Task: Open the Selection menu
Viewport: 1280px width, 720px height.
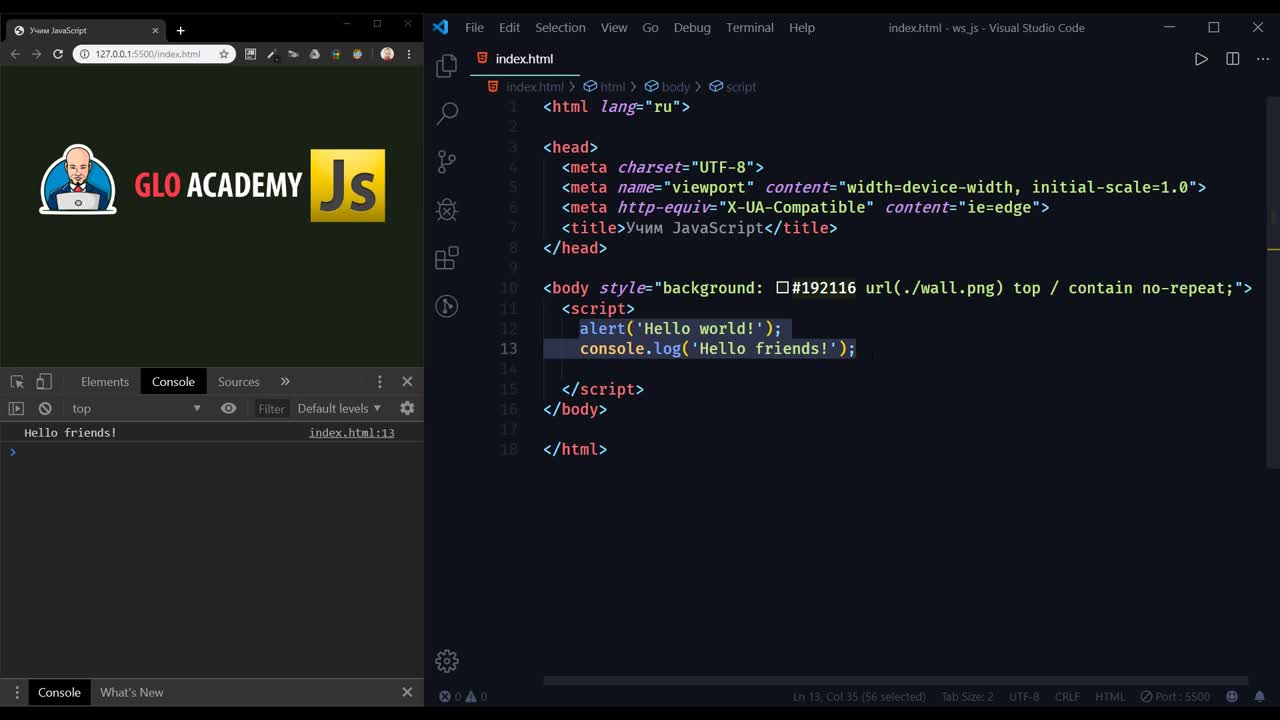Action: 560,28
